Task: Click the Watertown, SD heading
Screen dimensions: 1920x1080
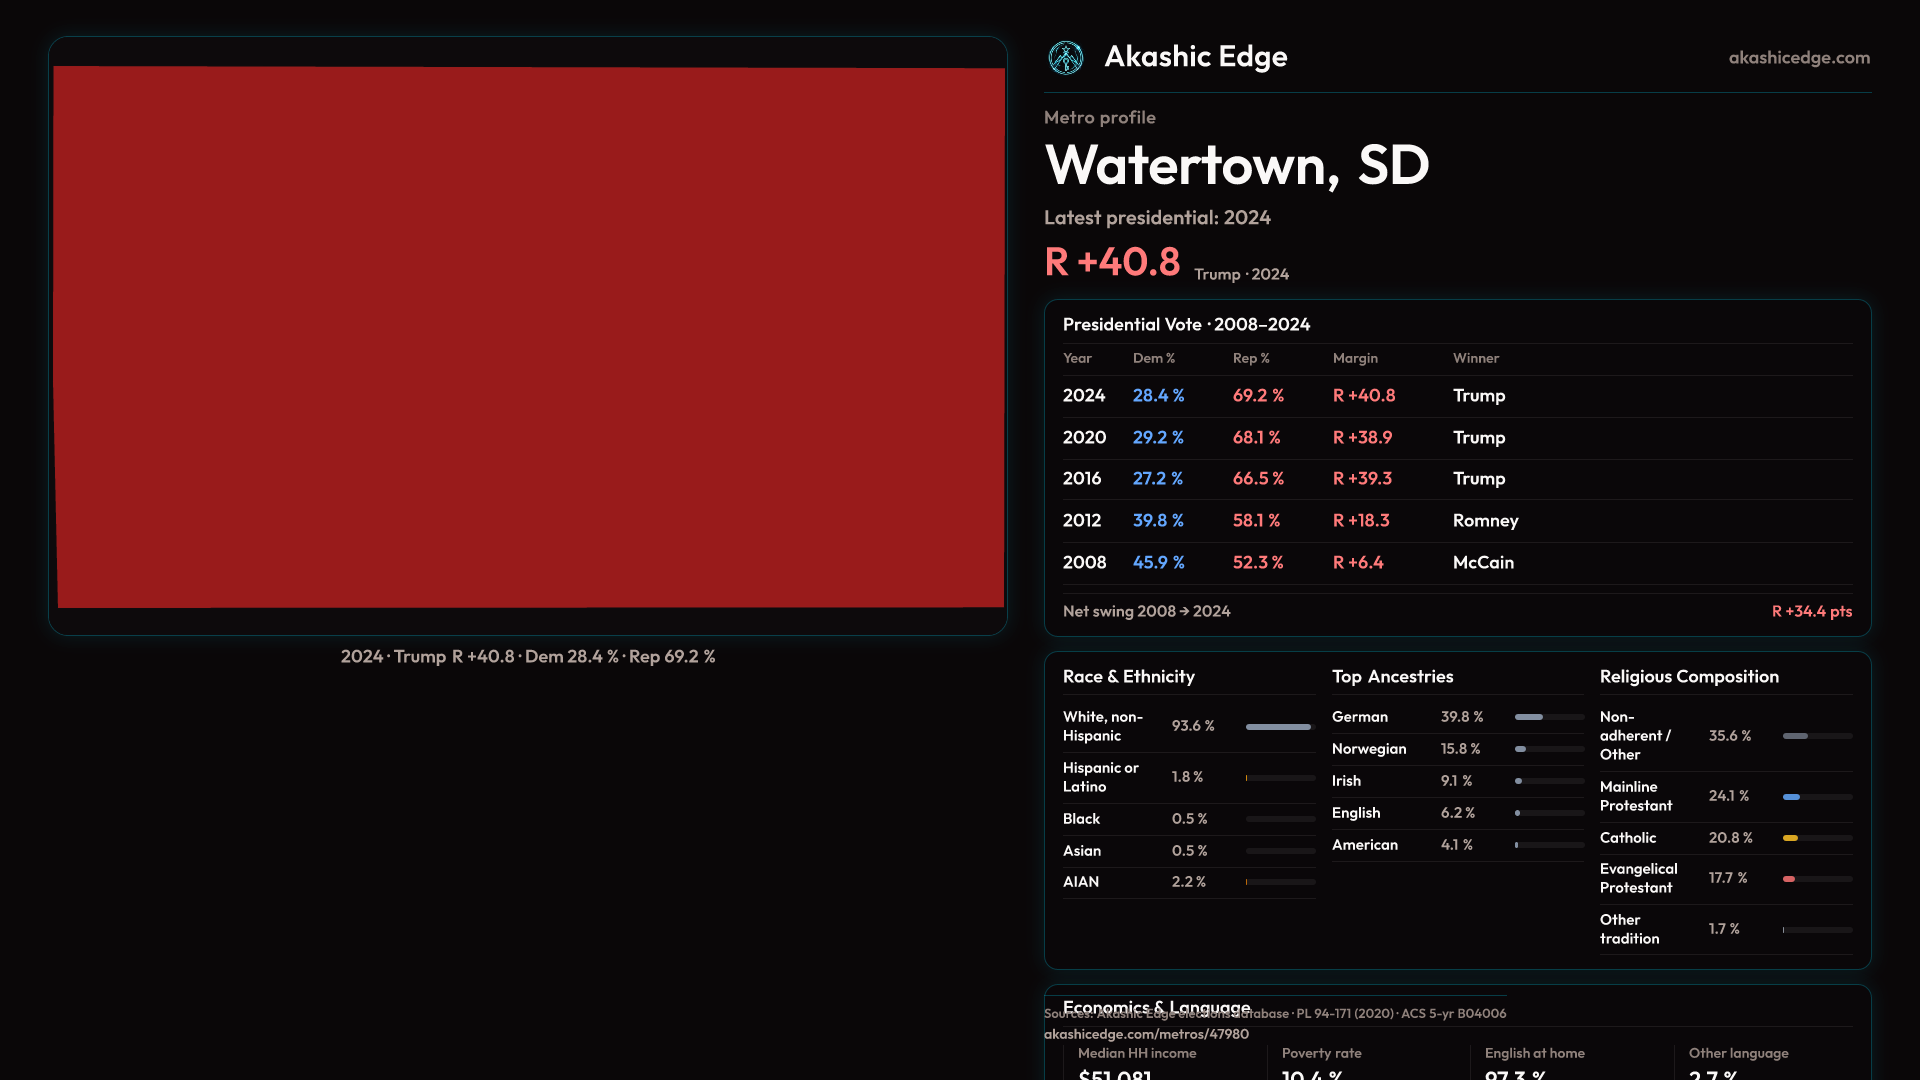Action: [1236, 165]
